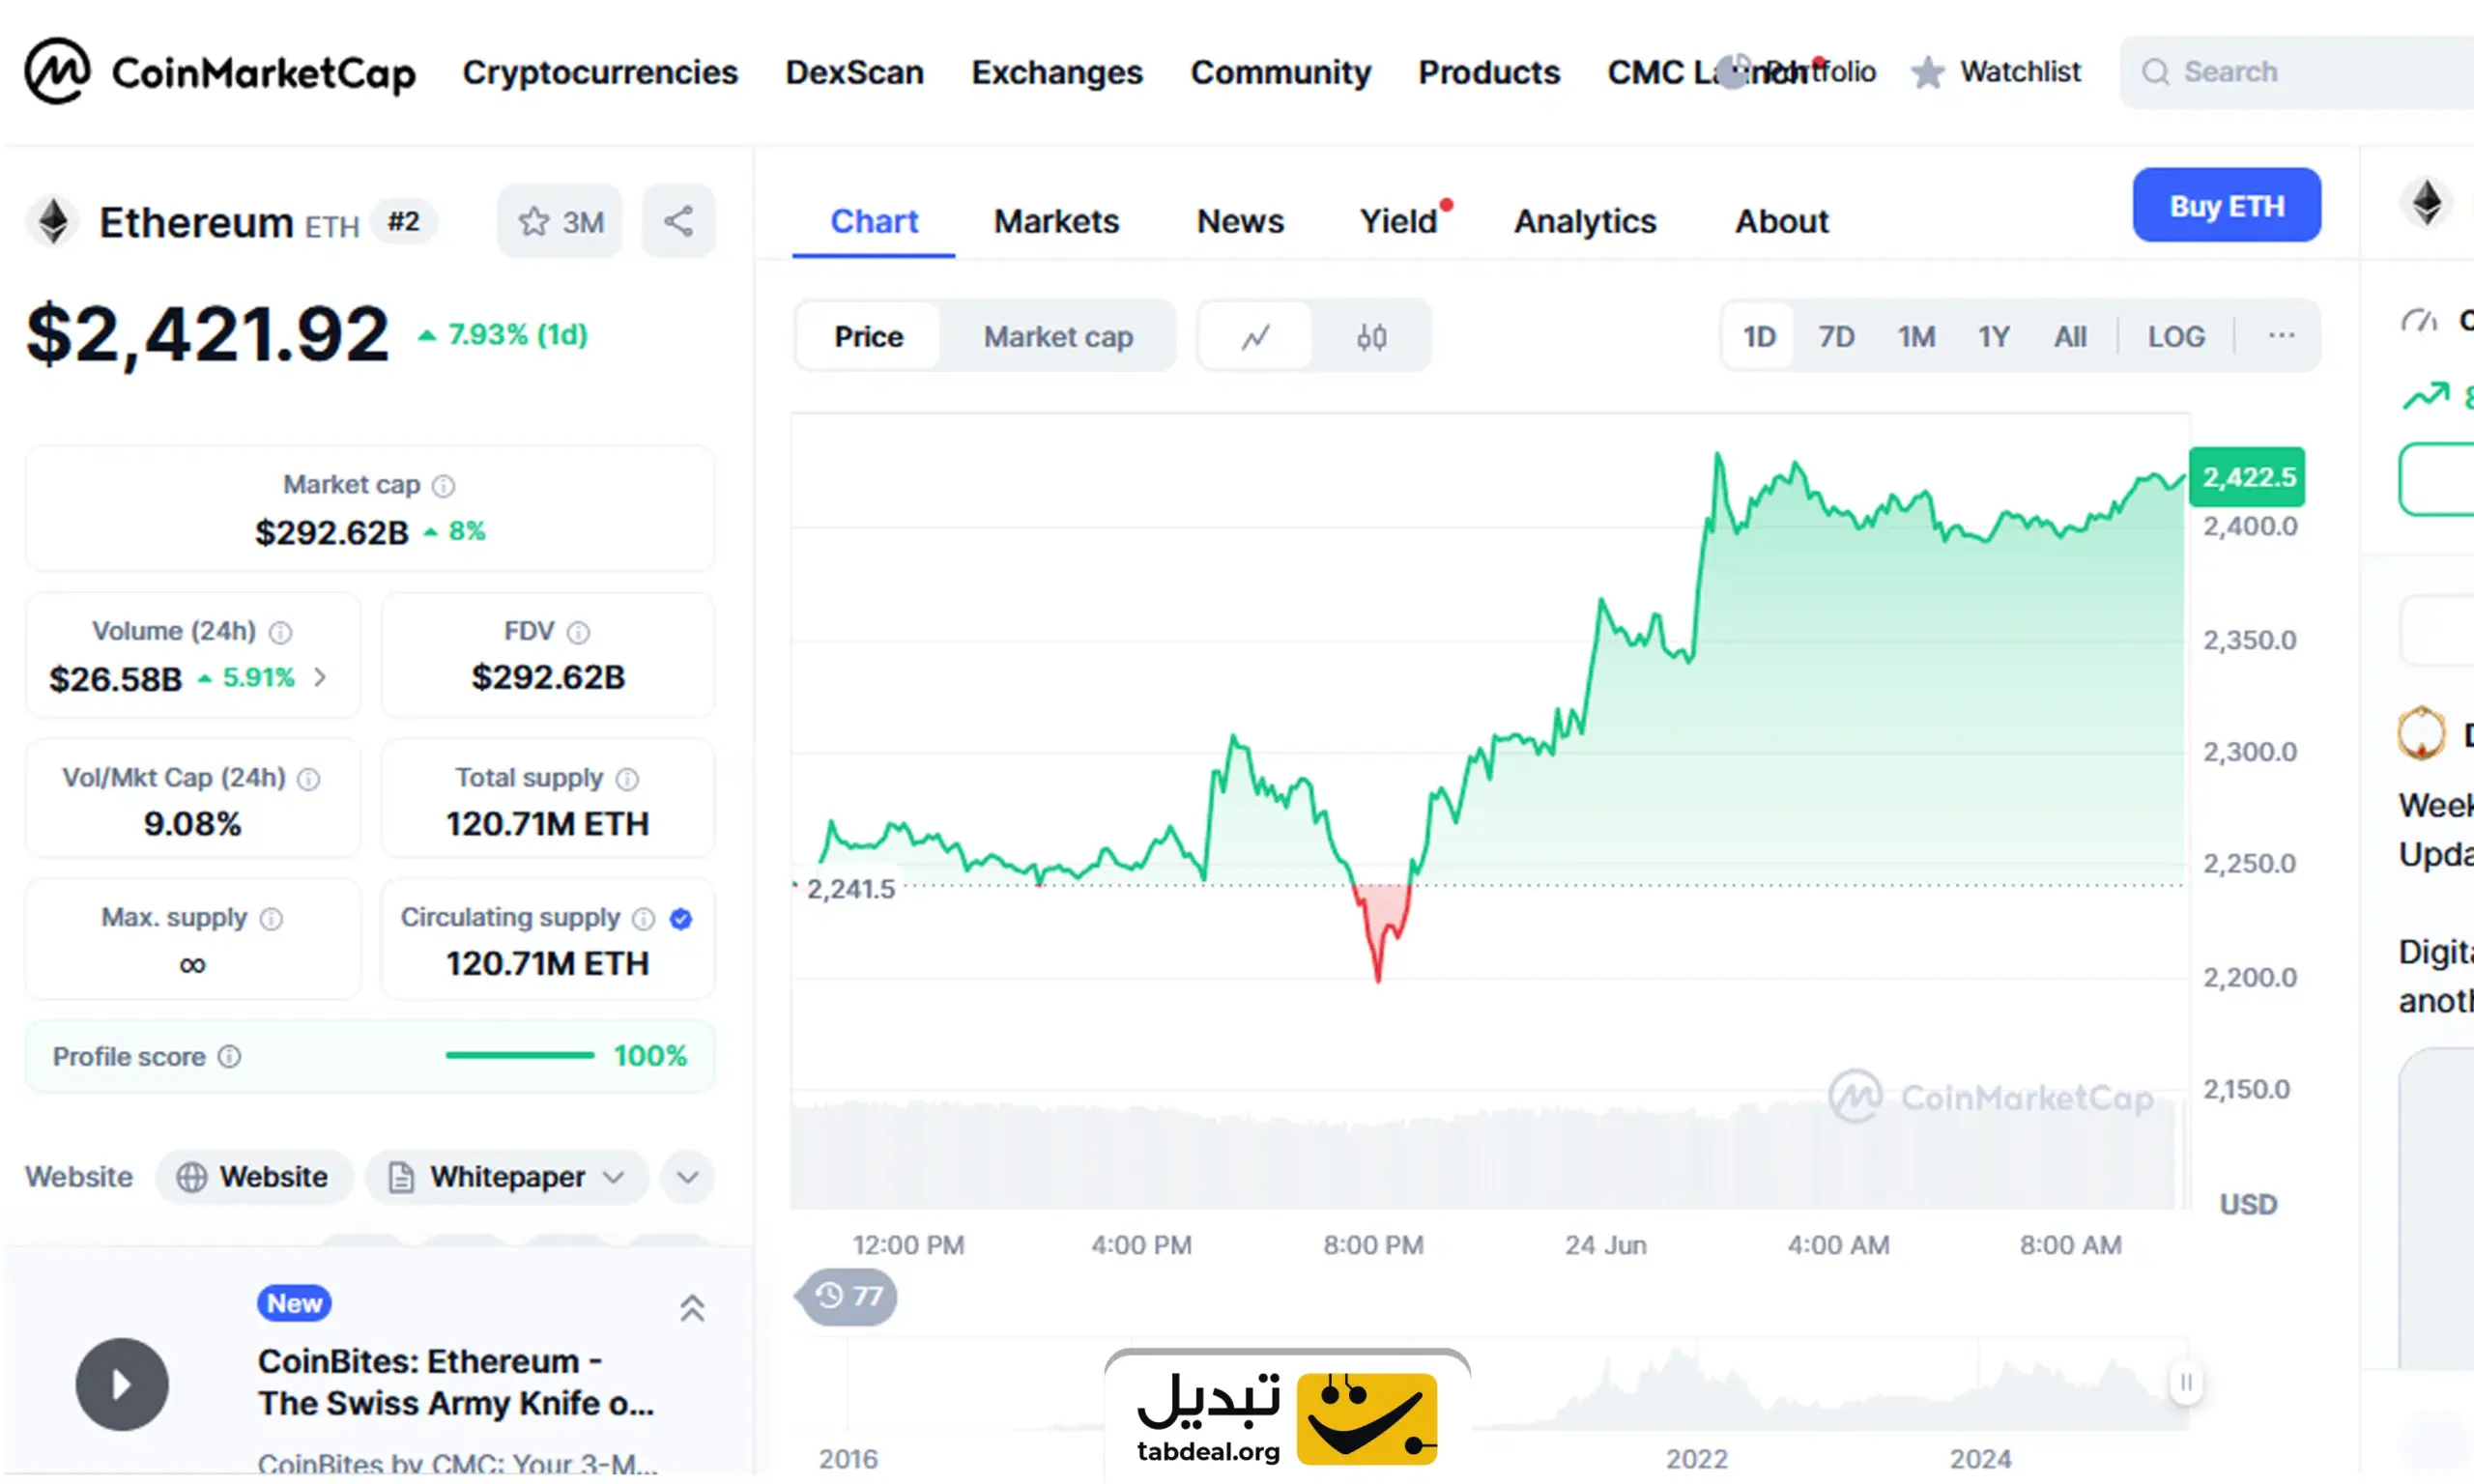Open the Markets tab

(x=1056, y=221)
